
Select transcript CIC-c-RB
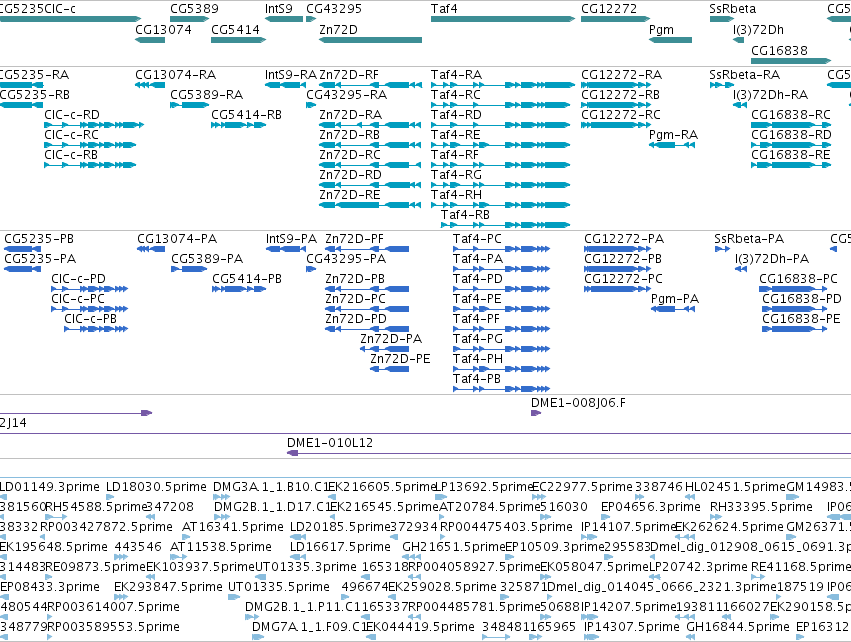coord(71,155)
